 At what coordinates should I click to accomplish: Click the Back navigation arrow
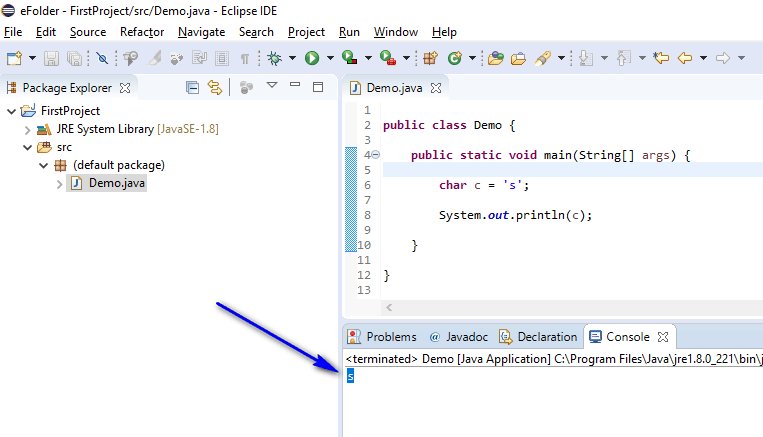[685, 58]
